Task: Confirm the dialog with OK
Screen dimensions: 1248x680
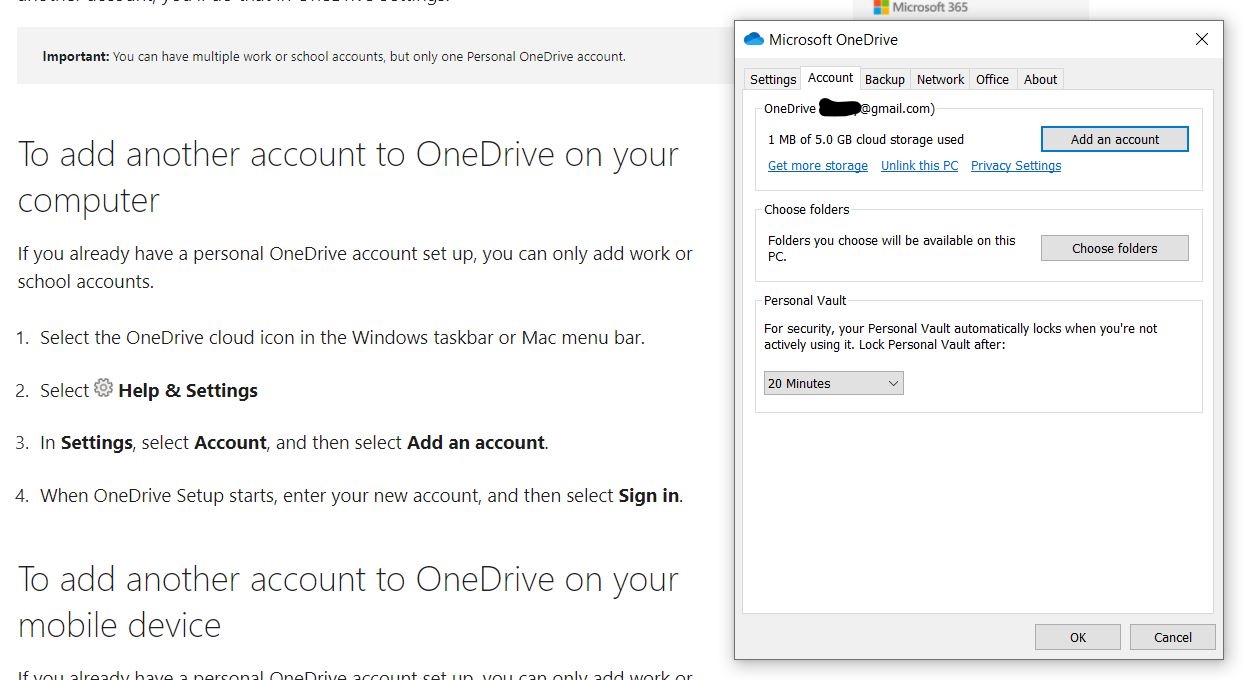Action: (1078, 637)
